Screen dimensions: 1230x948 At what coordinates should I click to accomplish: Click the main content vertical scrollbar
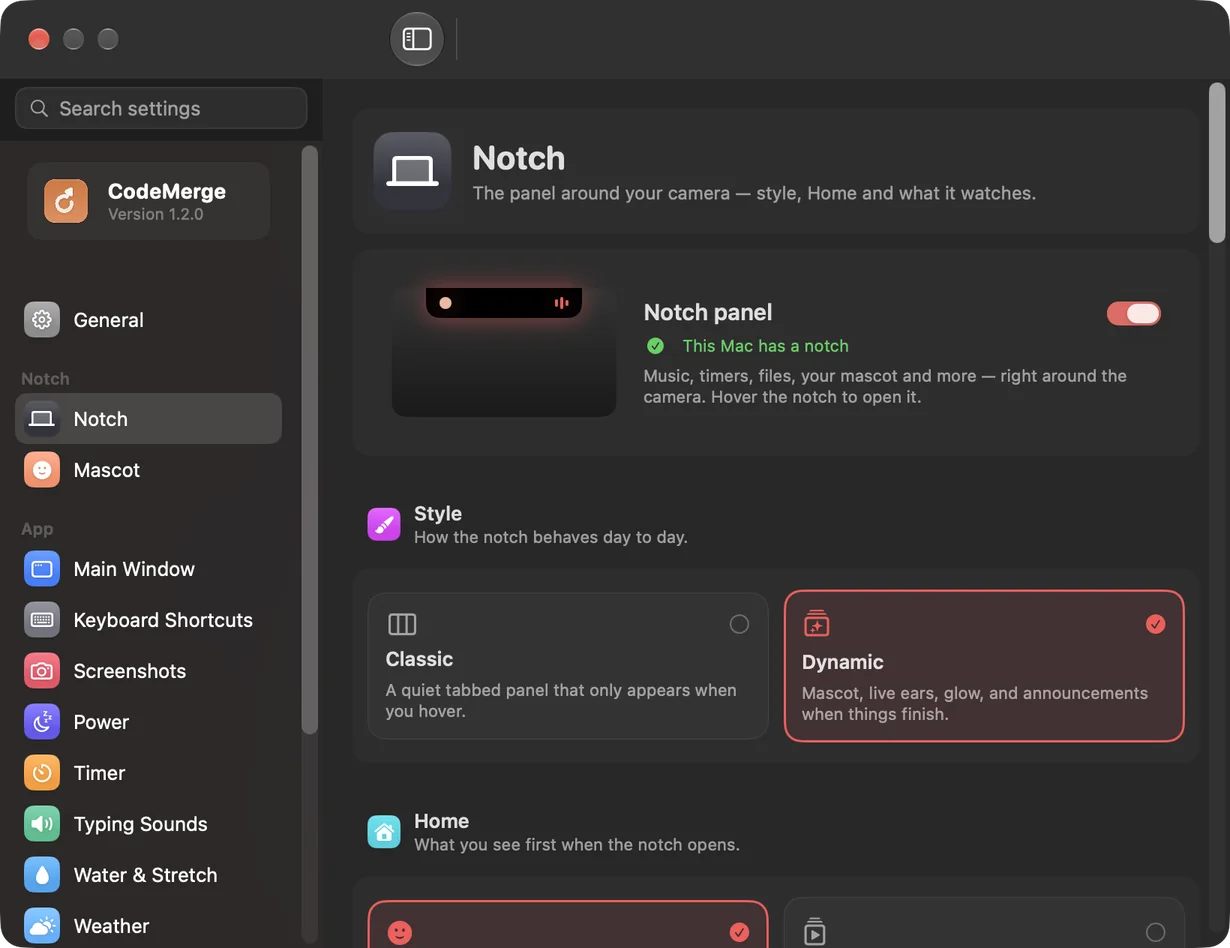pos(1217,163)
